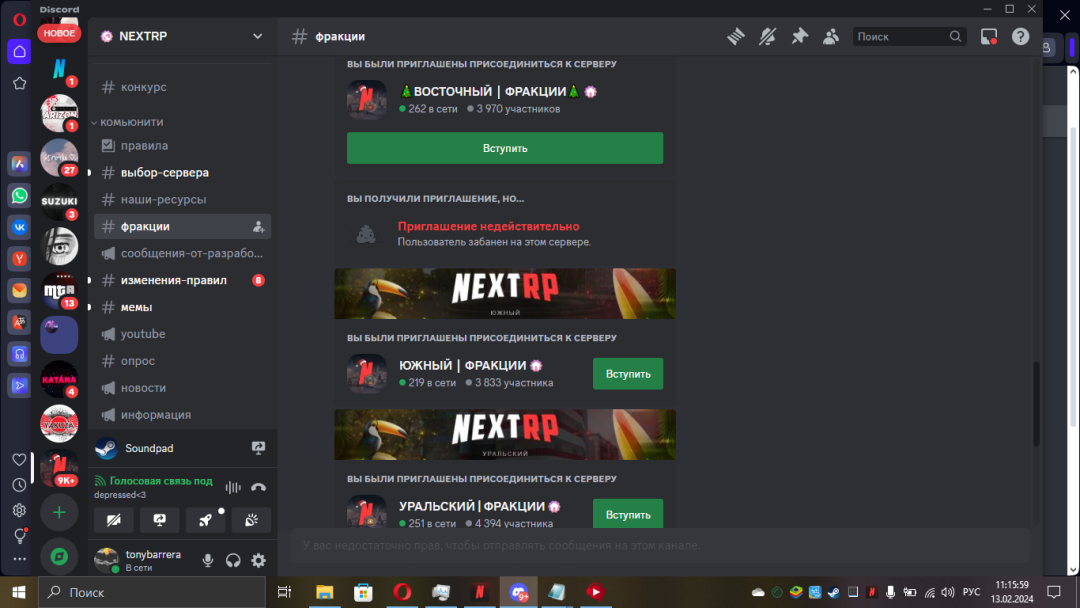1080x608 pixels.
Task: Open the tonybarrera user profile panel
Action: [x=142, y=560]
